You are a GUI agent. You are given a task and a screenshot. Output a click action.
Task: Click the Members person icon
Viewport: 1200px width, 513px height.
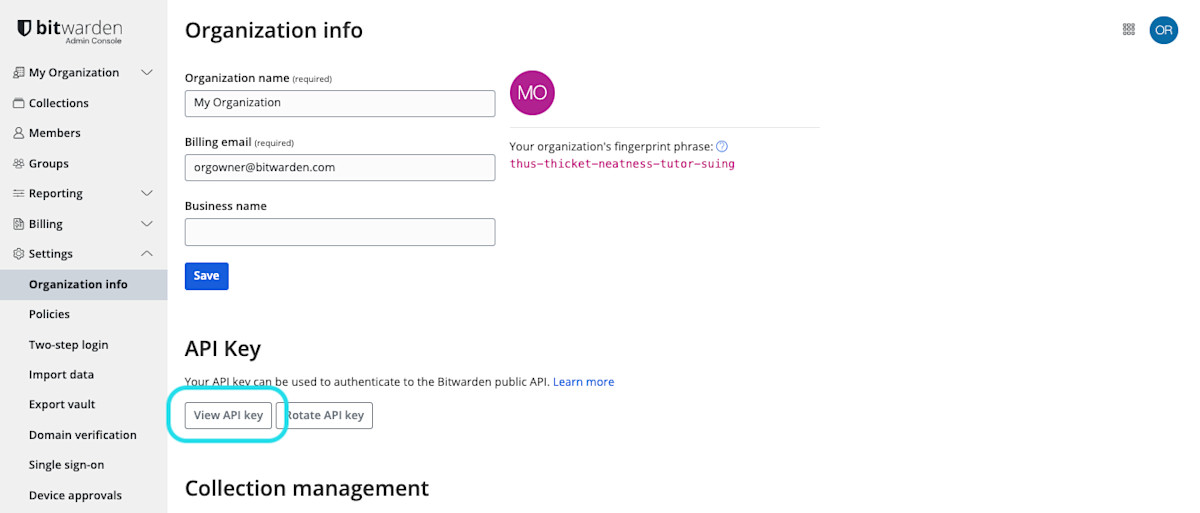point(18,133)
